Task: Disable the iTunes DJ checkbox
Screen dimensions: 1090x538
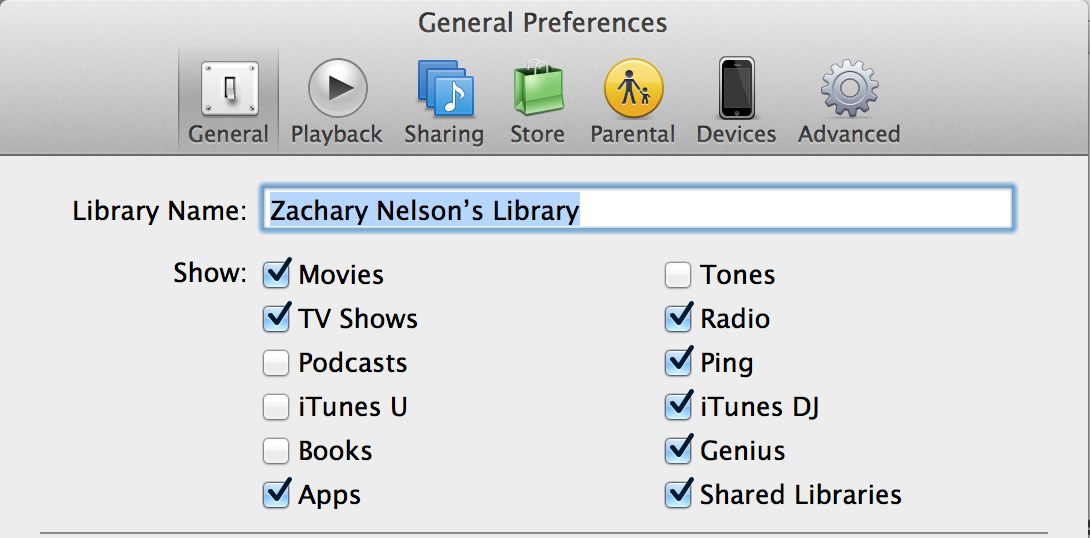Action: pyautogui.click(x=678, y=407)
